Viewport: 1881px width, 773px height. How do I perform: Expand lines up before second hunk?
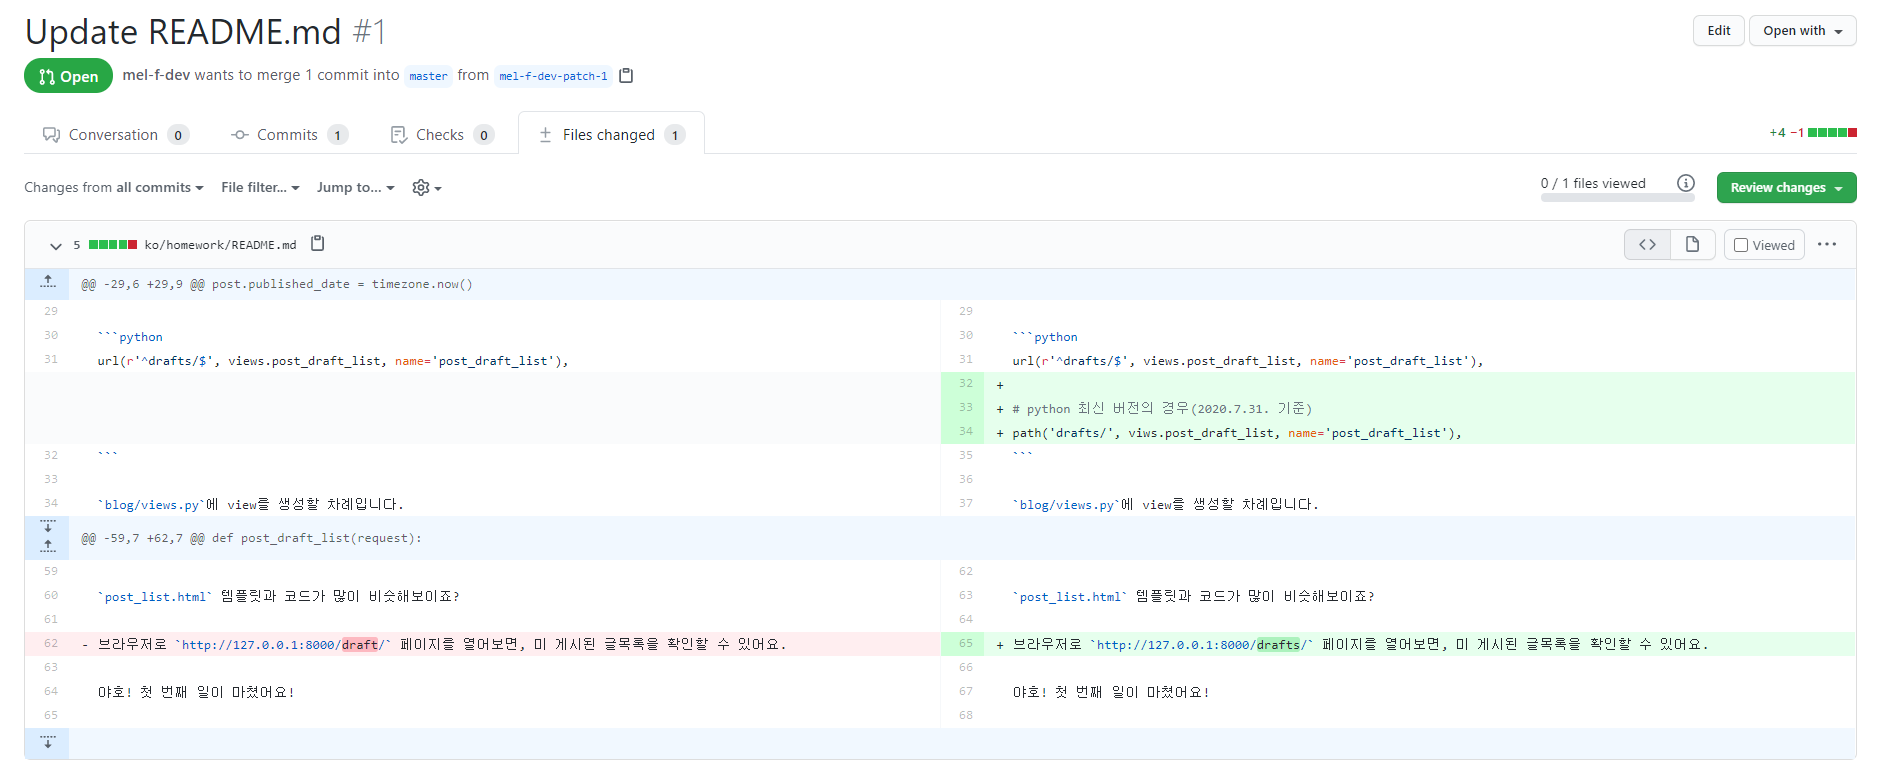[x=47, y=547]
